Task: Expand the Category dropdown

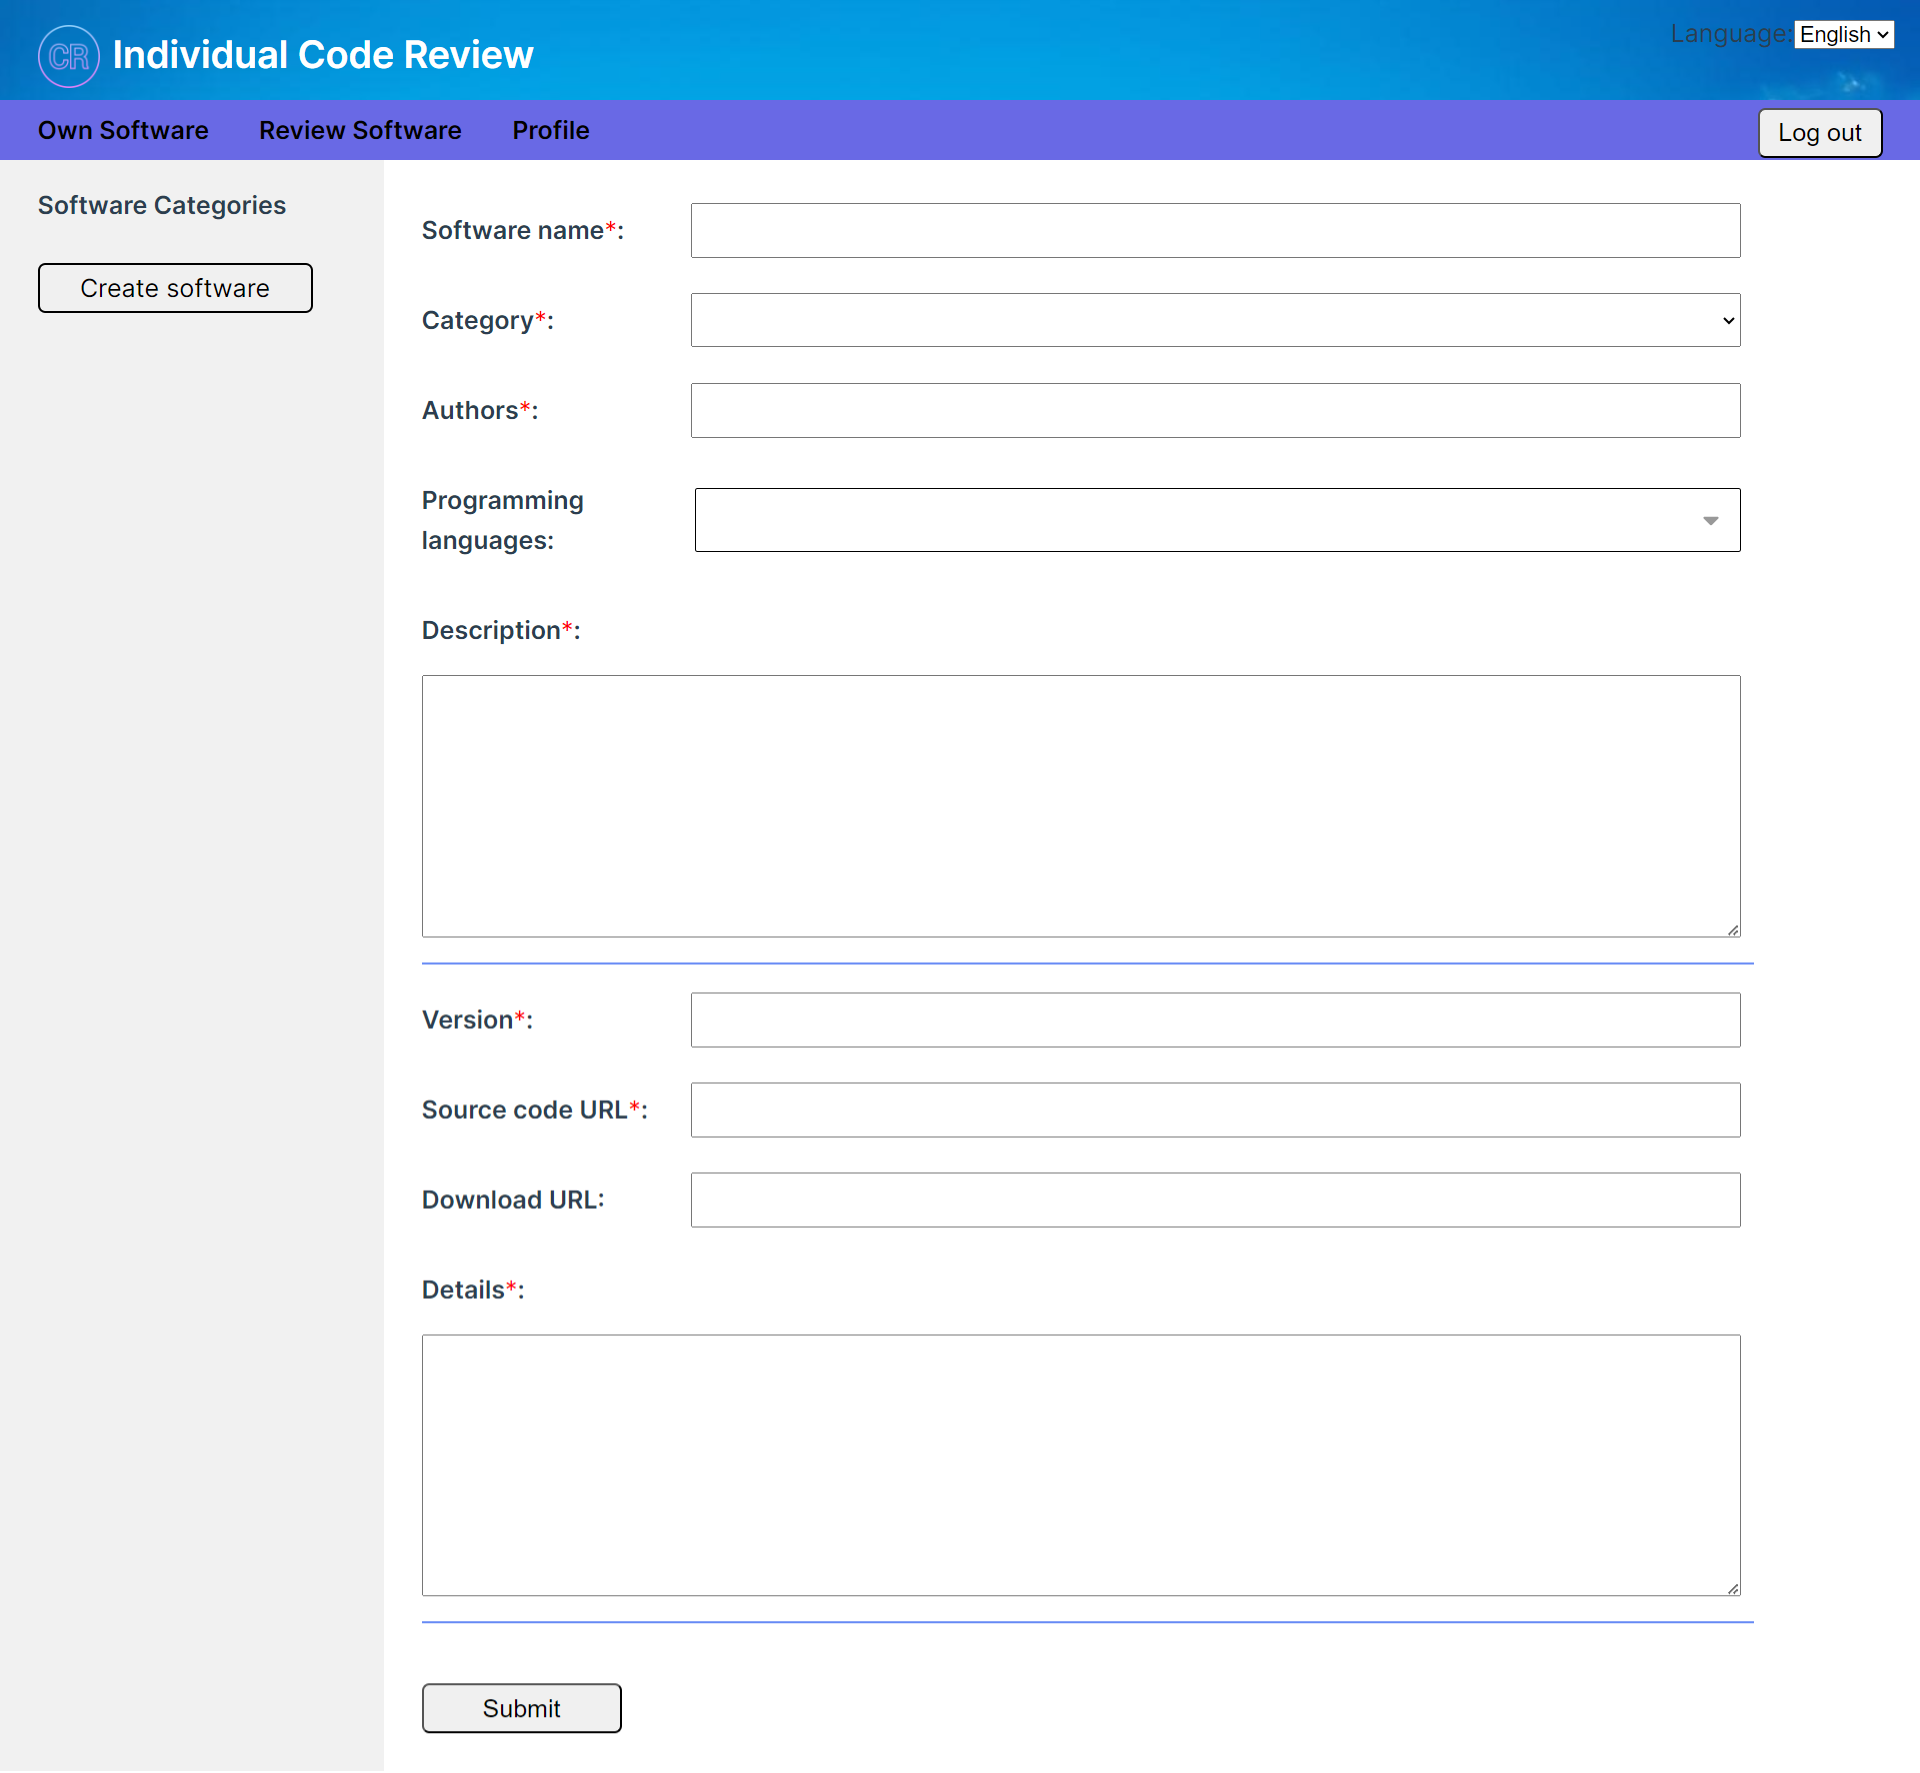Action: pos(1215,320)
